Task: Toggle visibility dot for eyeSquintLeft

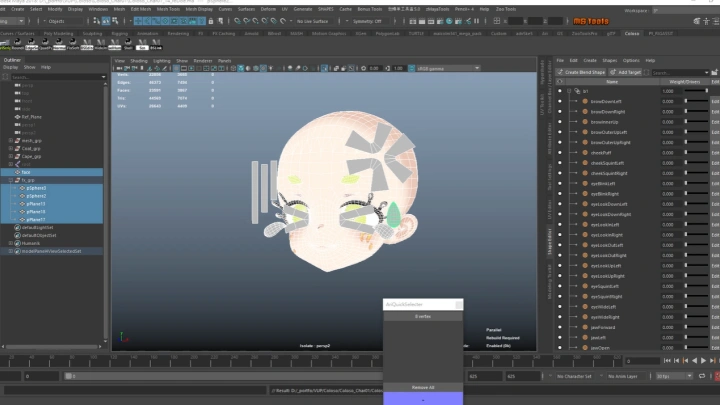Action: [x=560, y=286]
